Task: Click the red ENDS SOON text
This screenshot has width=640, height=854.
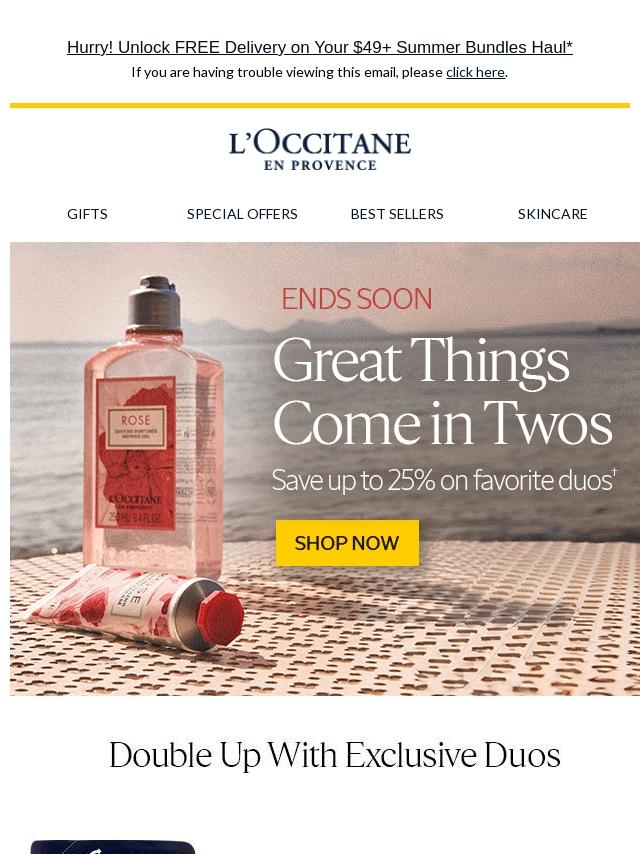Action: pos(357,299)
